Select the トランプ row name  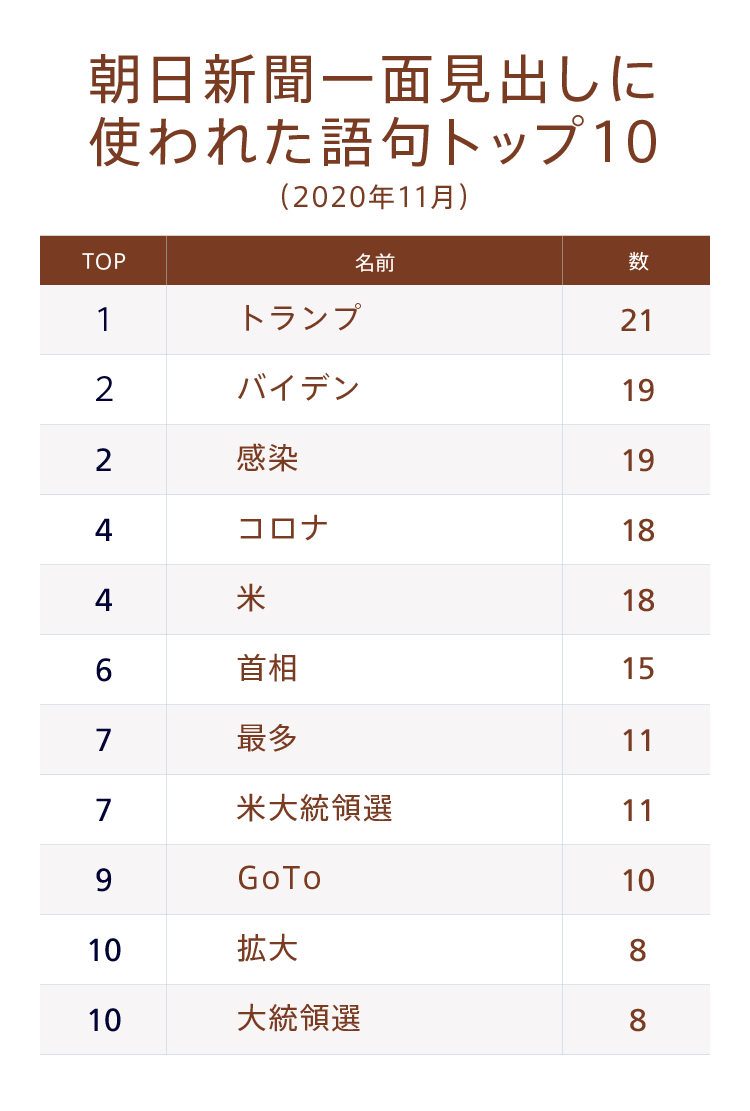299,319
